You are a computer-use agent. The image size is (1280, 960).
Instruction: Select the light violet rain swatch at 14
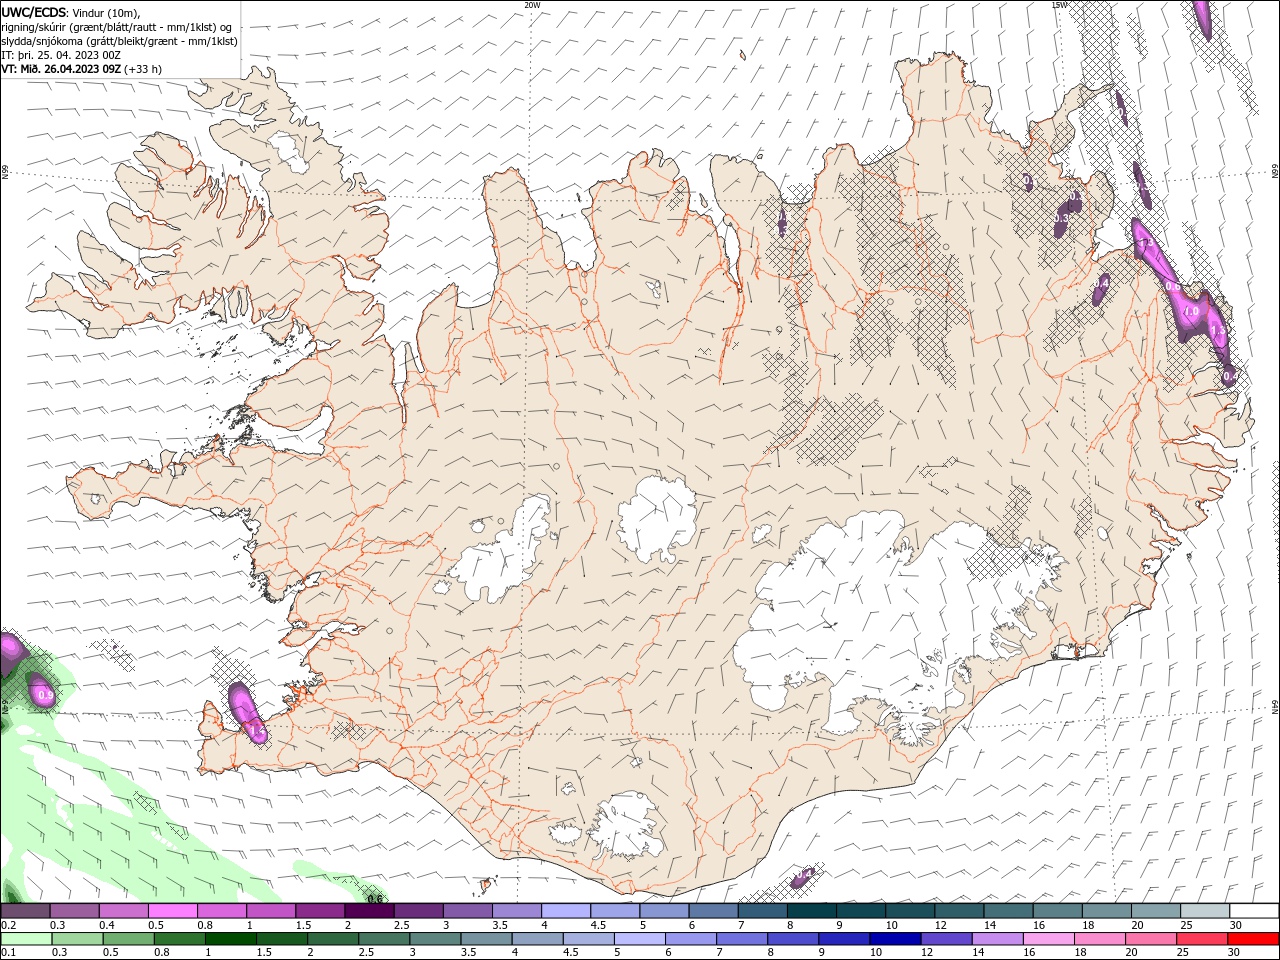point(996,939)
